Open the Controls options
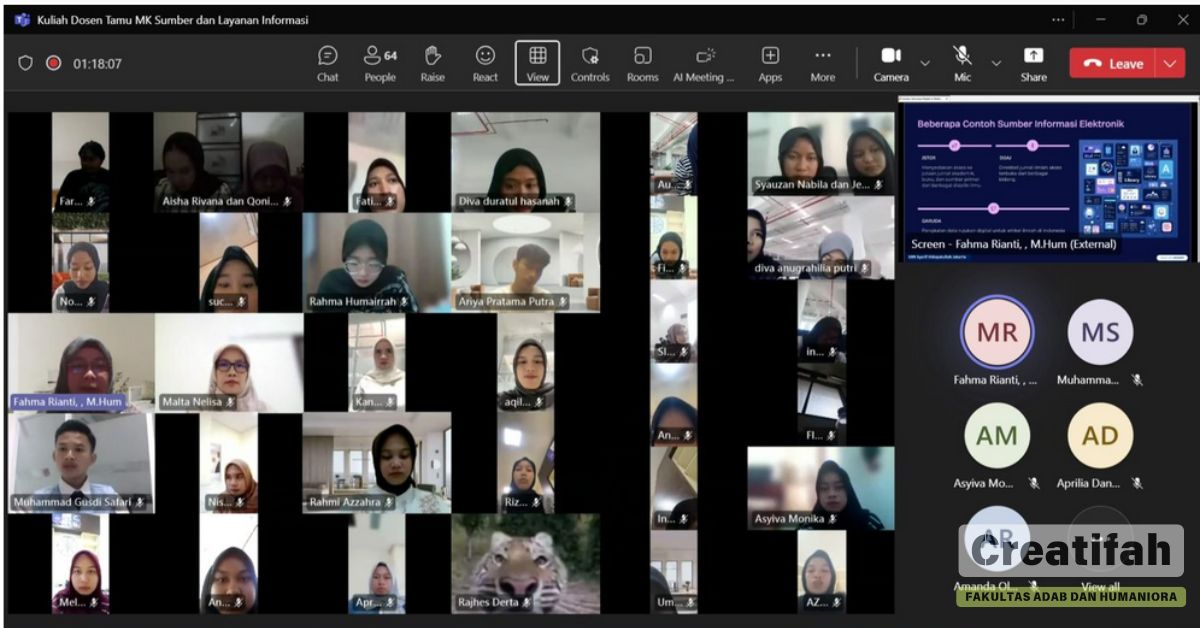1200x628 pixels. [590, 63]
